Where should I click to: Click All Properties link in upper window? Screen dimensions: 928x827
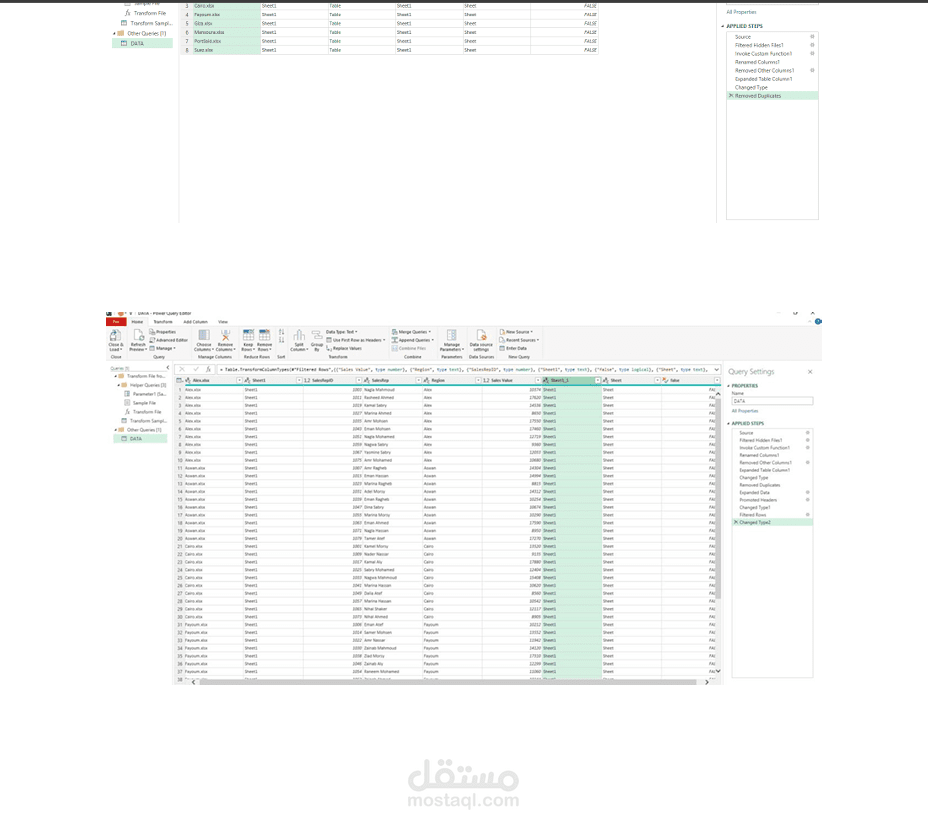pos(741,12)
